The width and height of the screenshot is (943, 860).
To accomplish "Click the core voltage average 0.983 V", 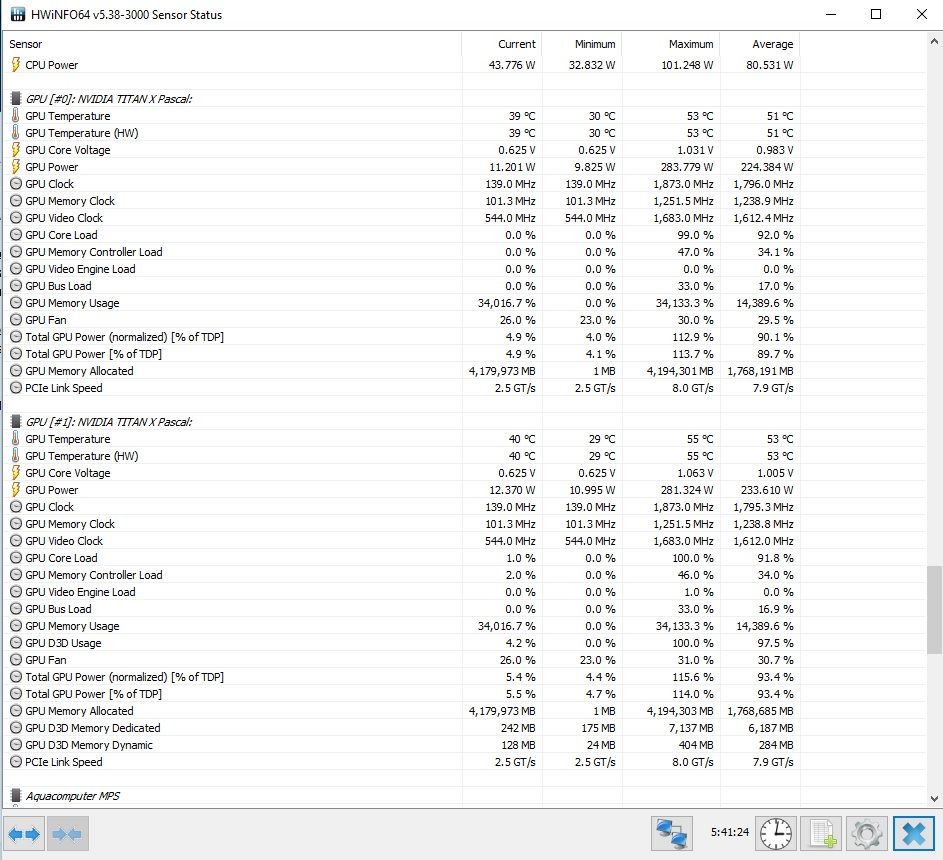I will tap(775, 150).
